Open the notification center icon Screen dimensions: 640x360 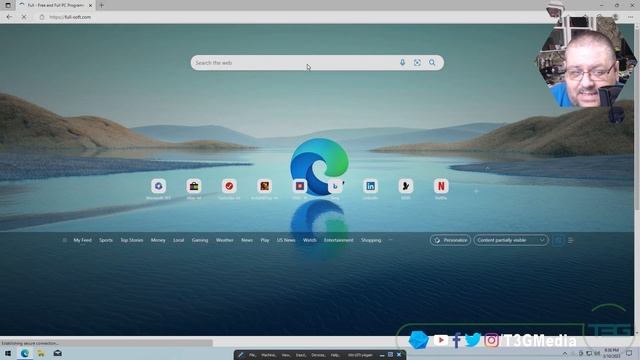point(629,353)
